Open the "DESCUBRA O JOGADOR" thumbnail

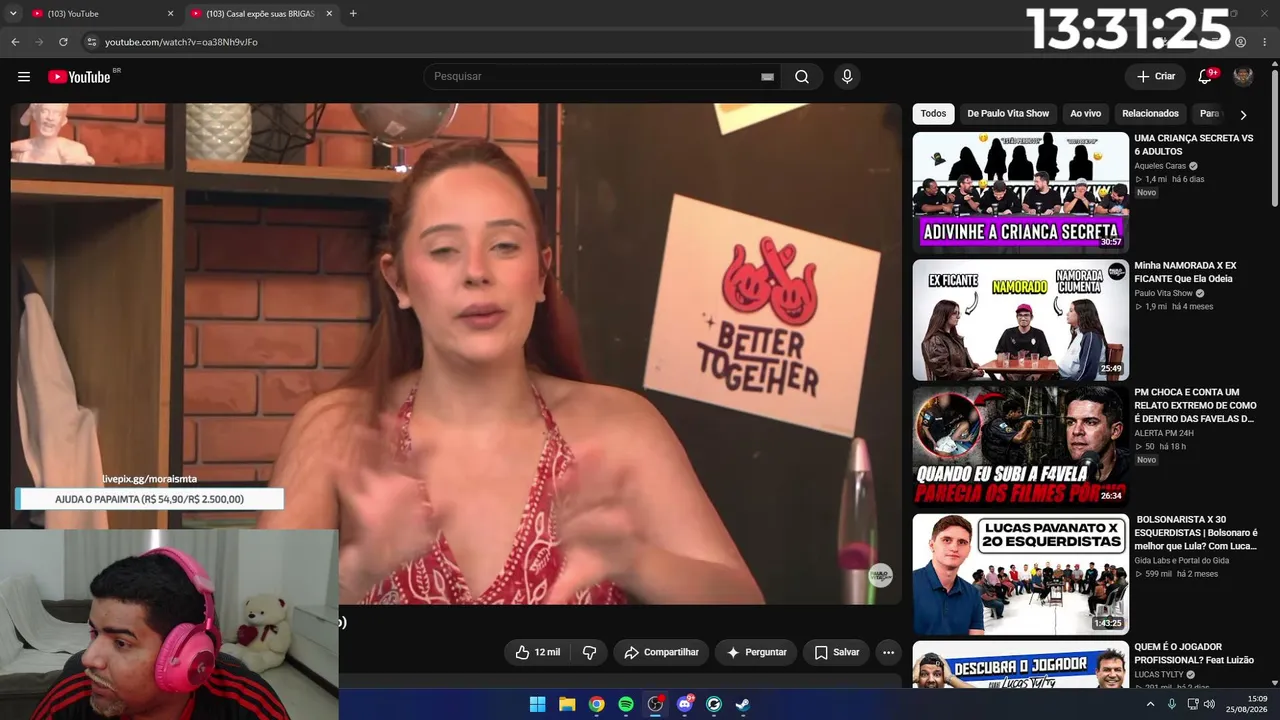1020,665
